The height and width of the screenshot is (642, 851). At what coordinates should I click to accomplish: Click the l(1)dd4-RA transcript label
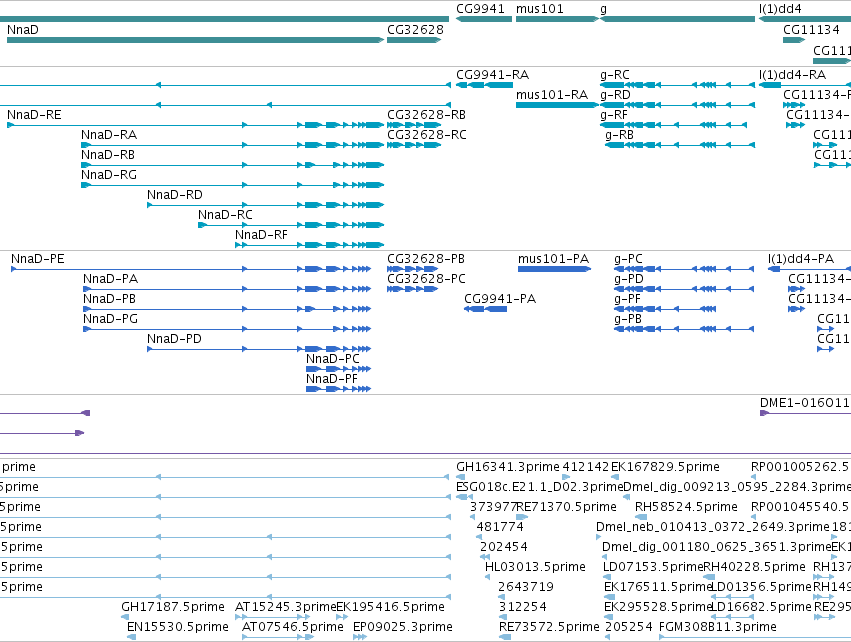(792, 74)
